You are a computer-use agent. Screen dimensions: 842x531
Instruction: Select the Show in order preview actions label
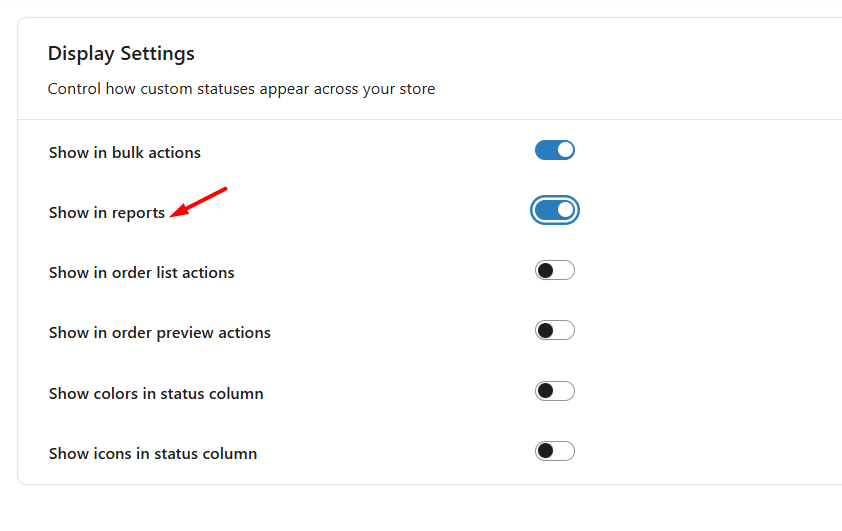160,333
